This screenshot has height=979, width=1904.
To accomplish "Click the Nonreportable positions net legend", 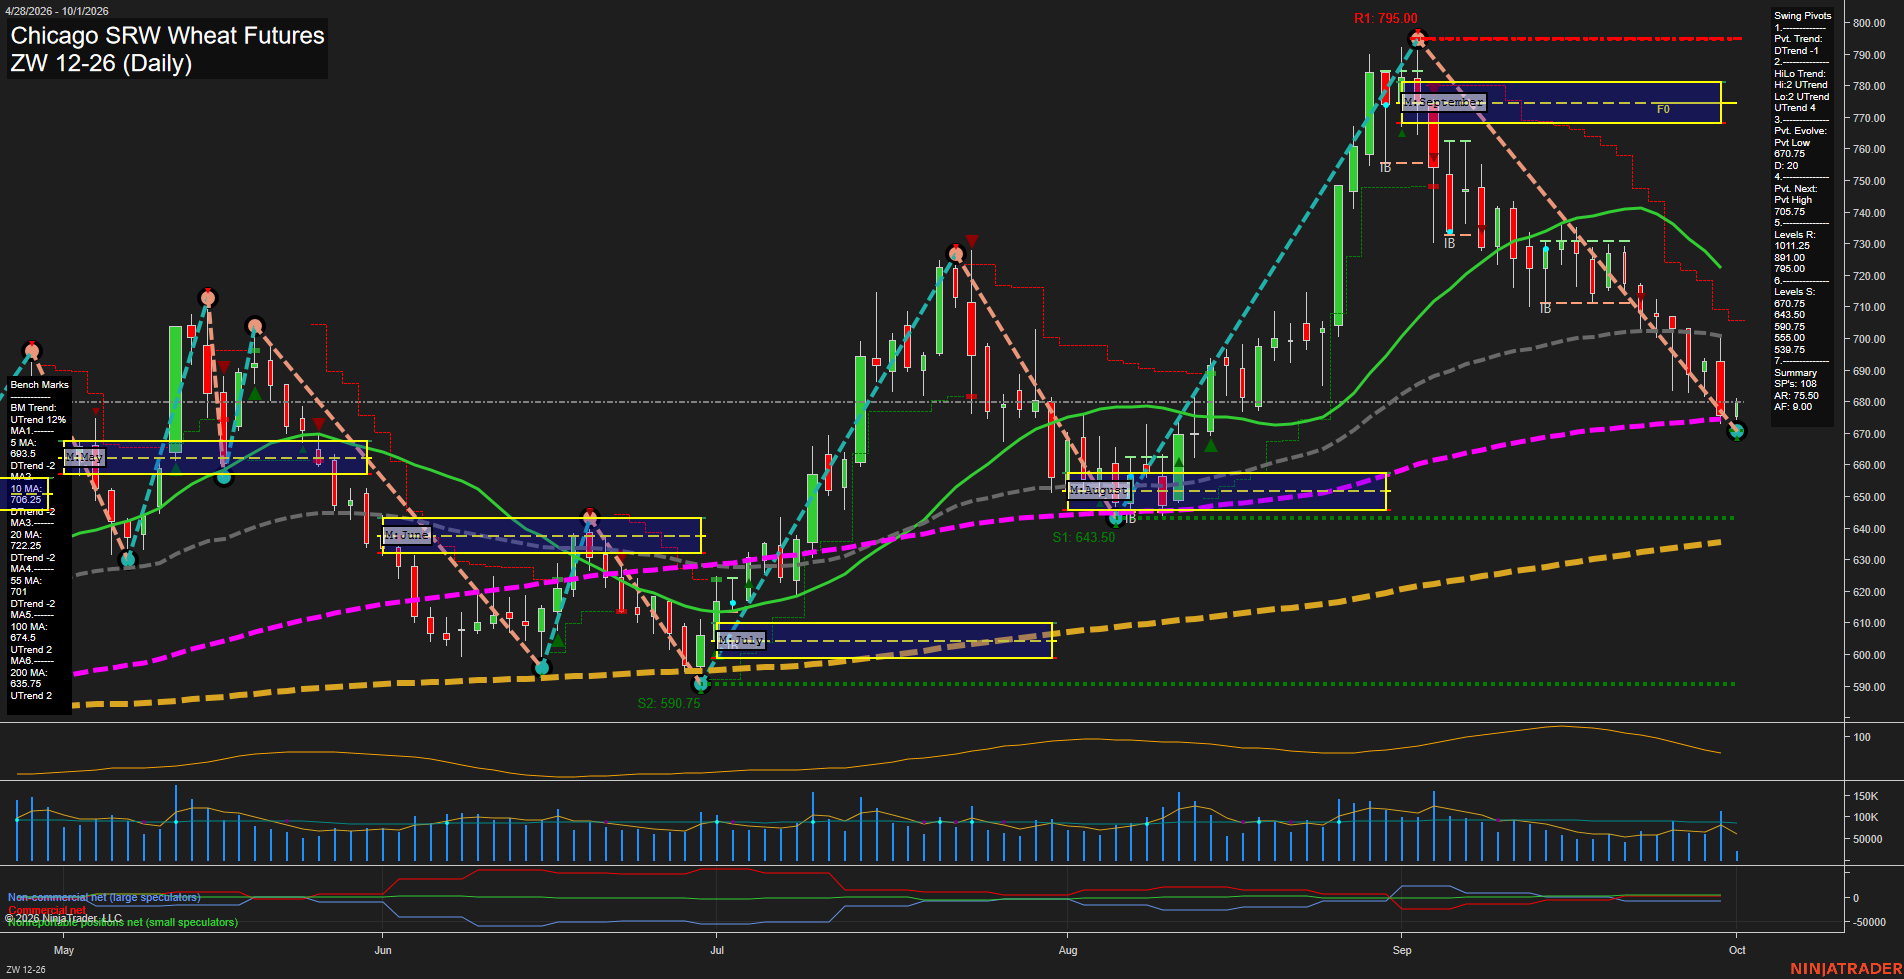I will pyautogui.click(x=123, y=922).
